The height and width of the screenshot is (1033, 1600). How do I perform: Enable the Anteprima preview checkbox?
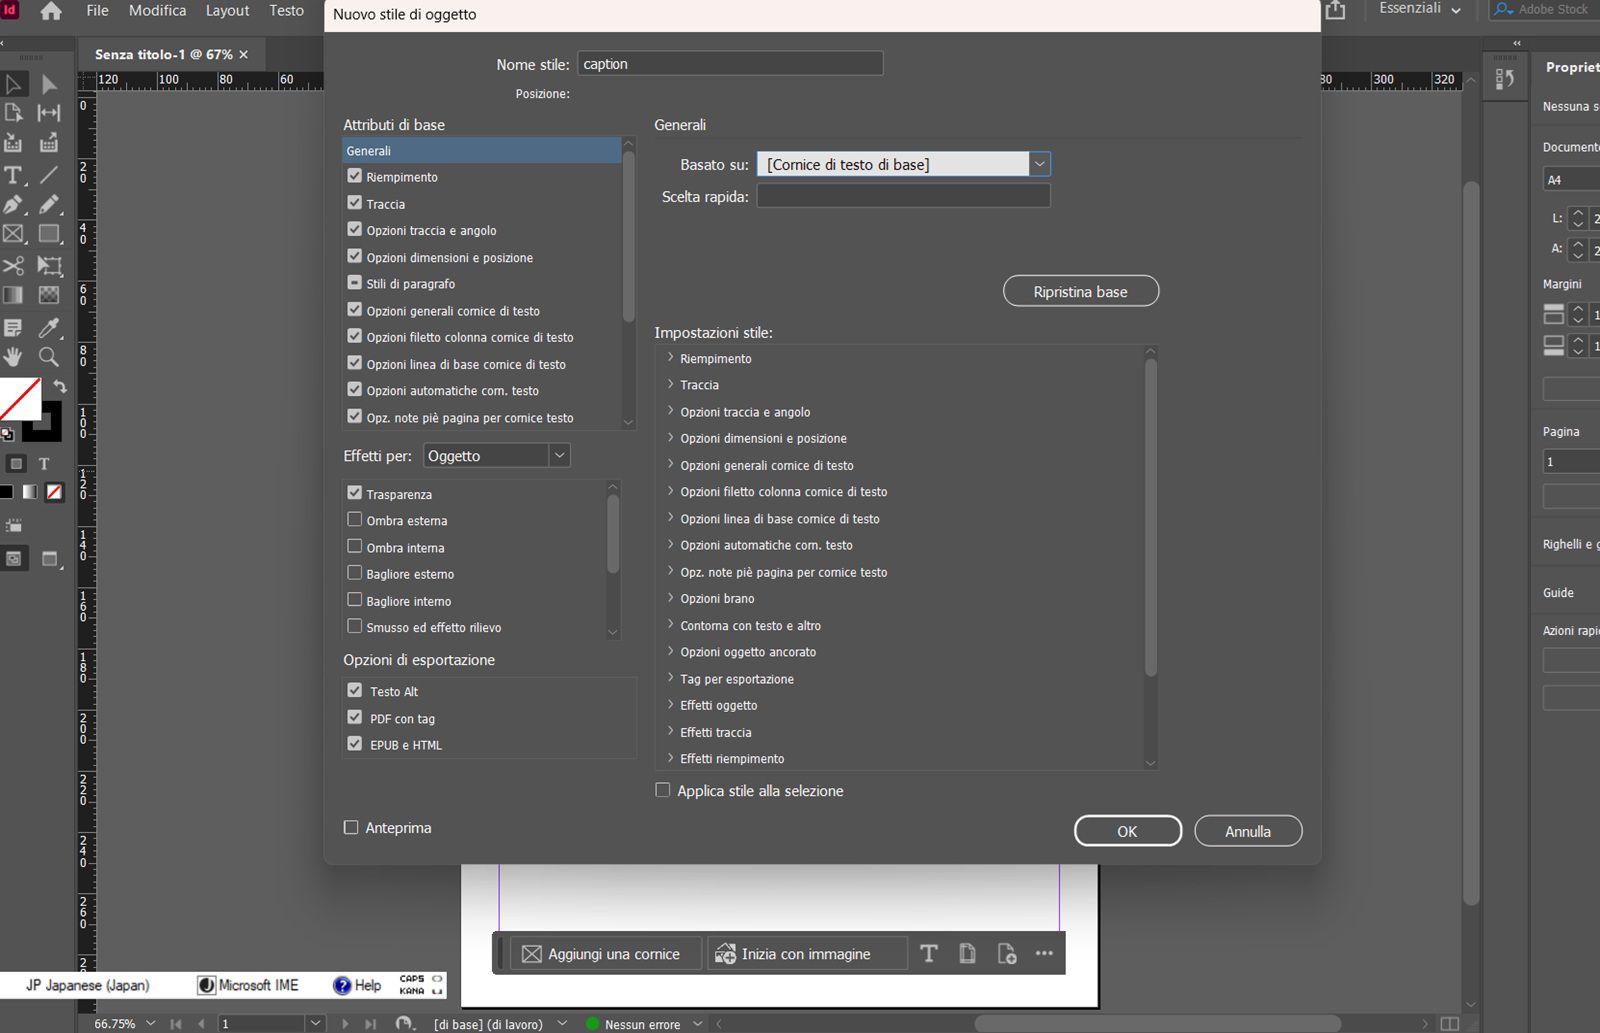[x=351, y=827]
